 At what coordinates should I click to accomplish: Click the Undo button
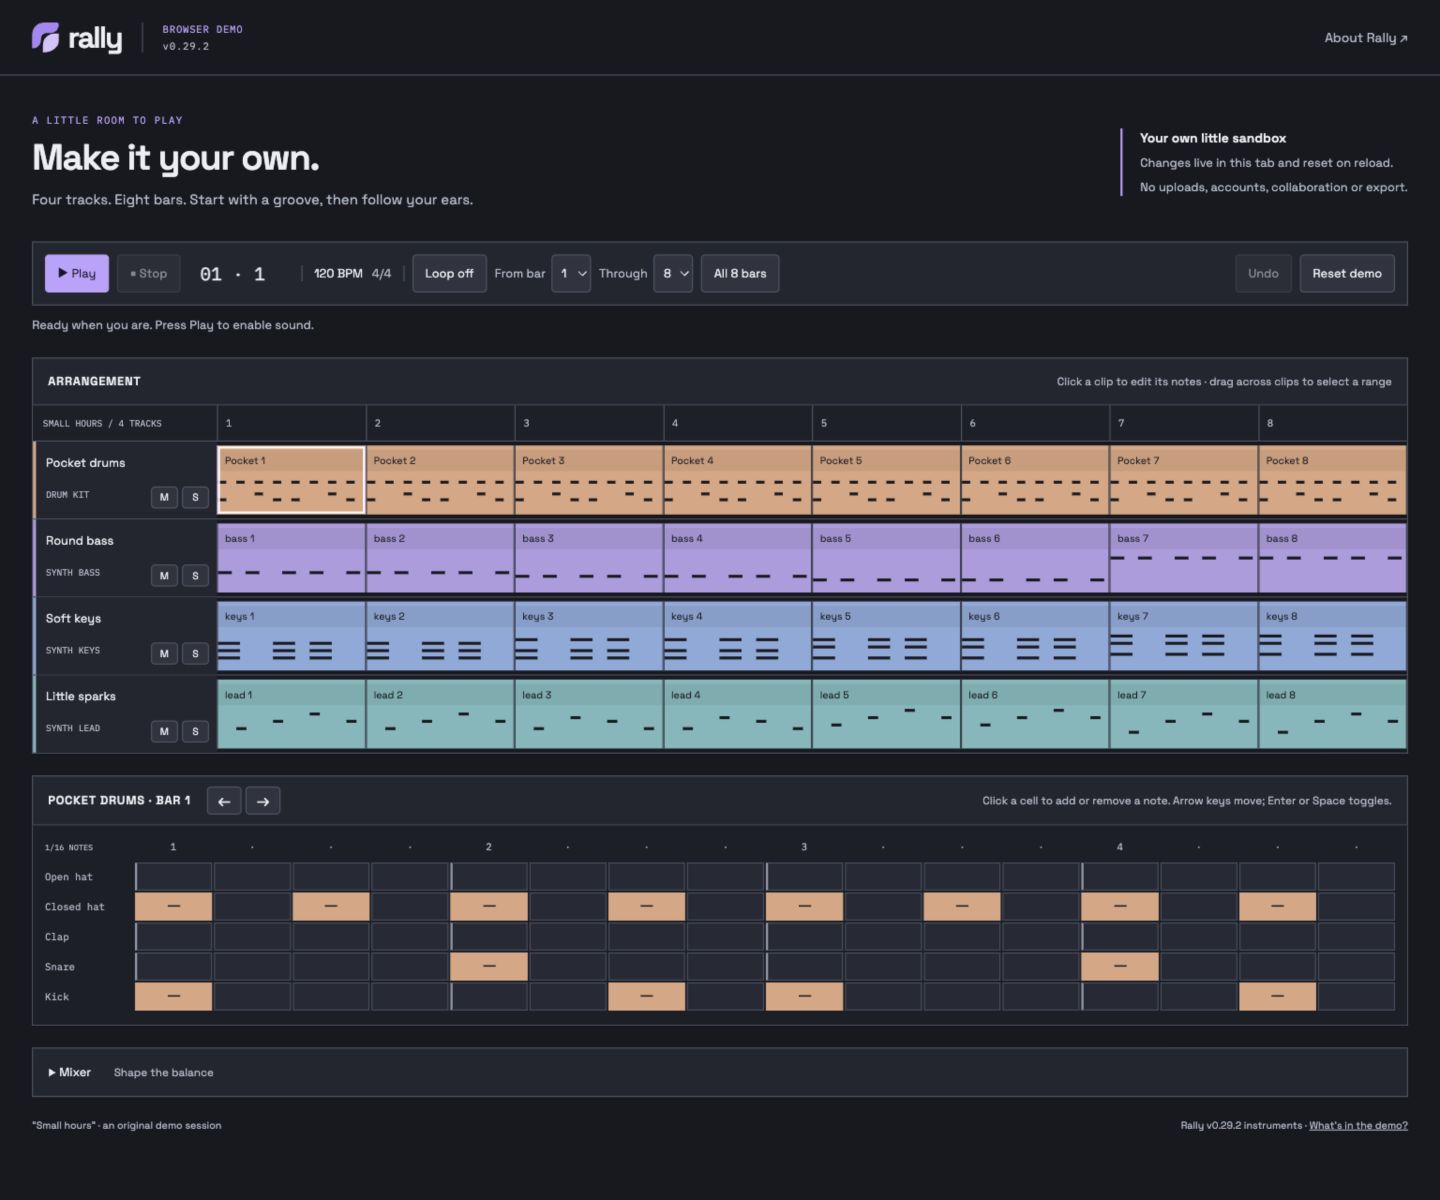click(1263, 273)
